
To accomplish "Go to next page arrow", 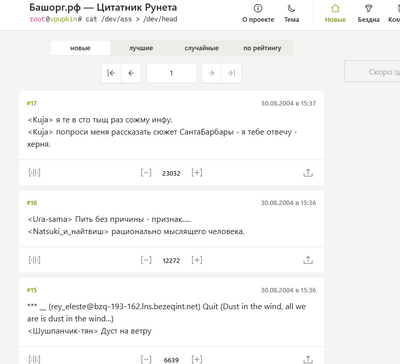I will (x=211, y=73).
